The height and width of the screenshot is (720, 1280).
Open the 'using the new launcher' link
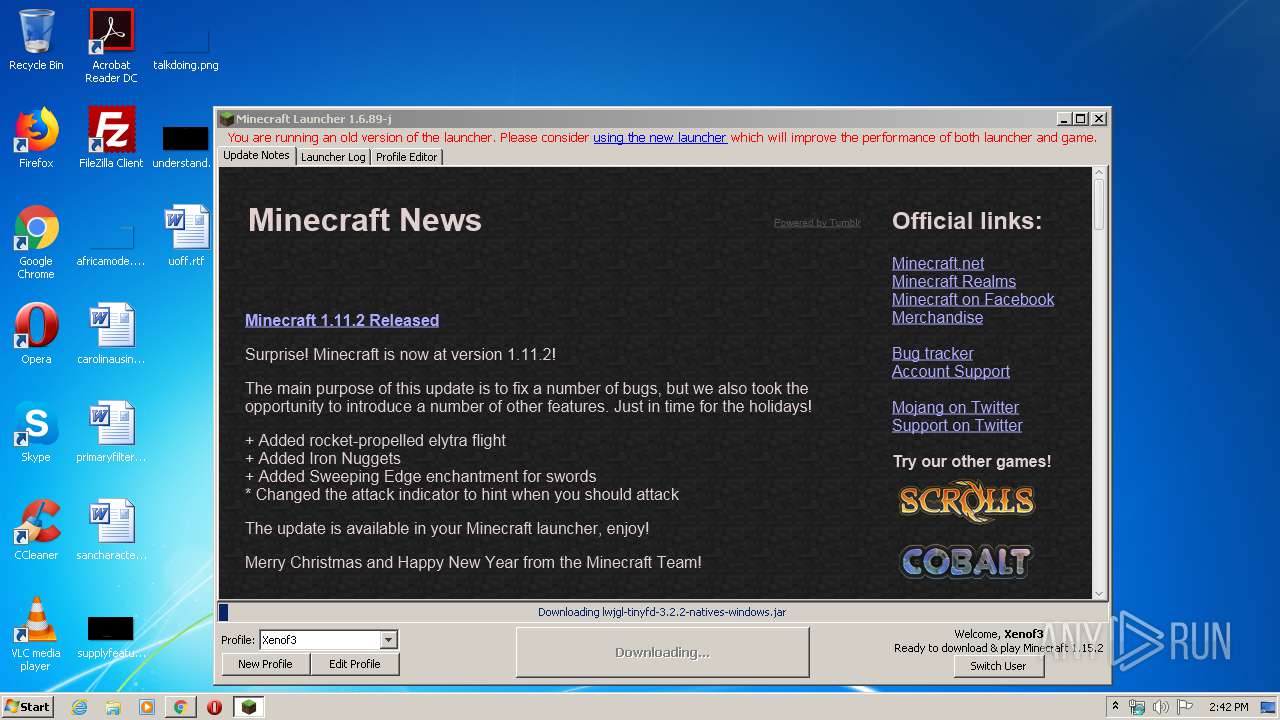point(660,137)
